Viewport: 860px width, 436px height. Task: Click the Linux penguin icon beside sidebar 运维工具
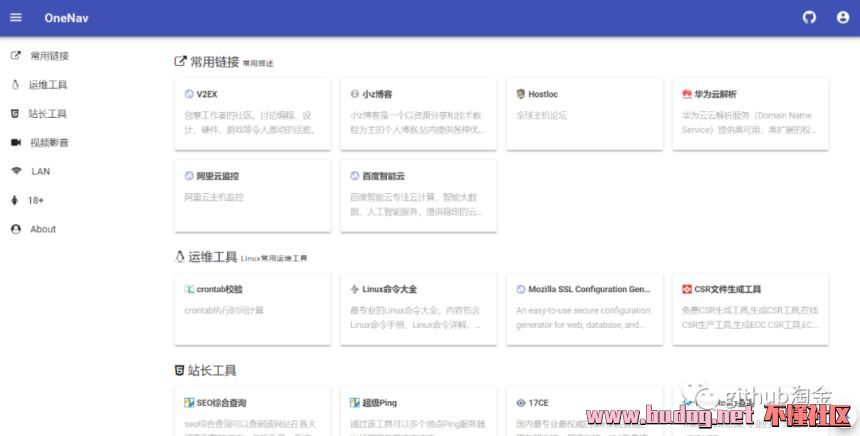coord(15,84)
